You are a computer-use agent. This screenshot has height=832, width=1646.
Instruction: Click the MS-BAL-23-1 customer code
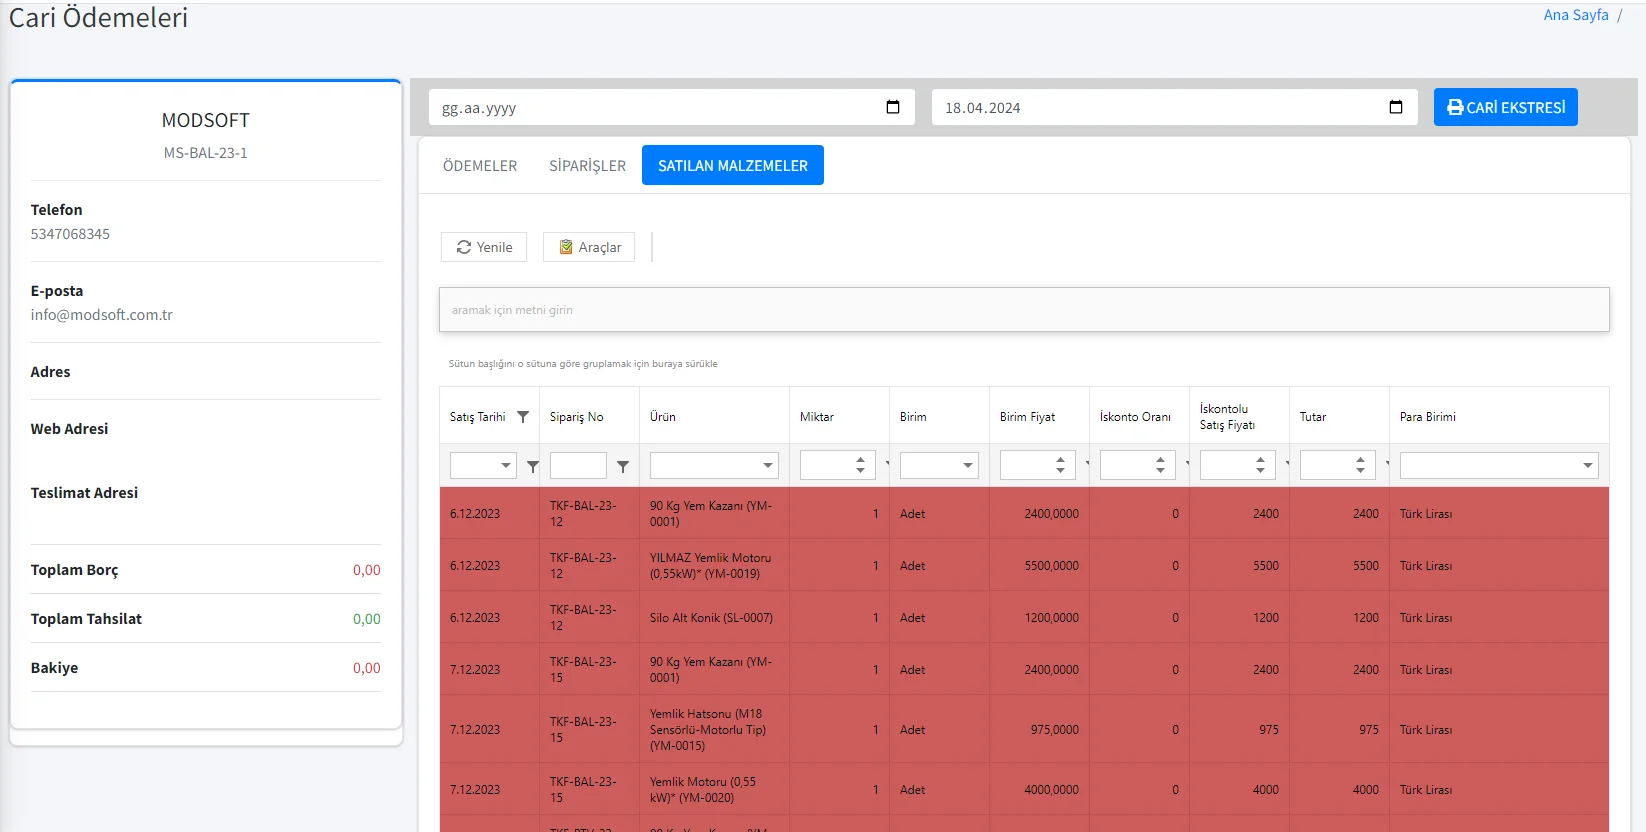[206, 153]
